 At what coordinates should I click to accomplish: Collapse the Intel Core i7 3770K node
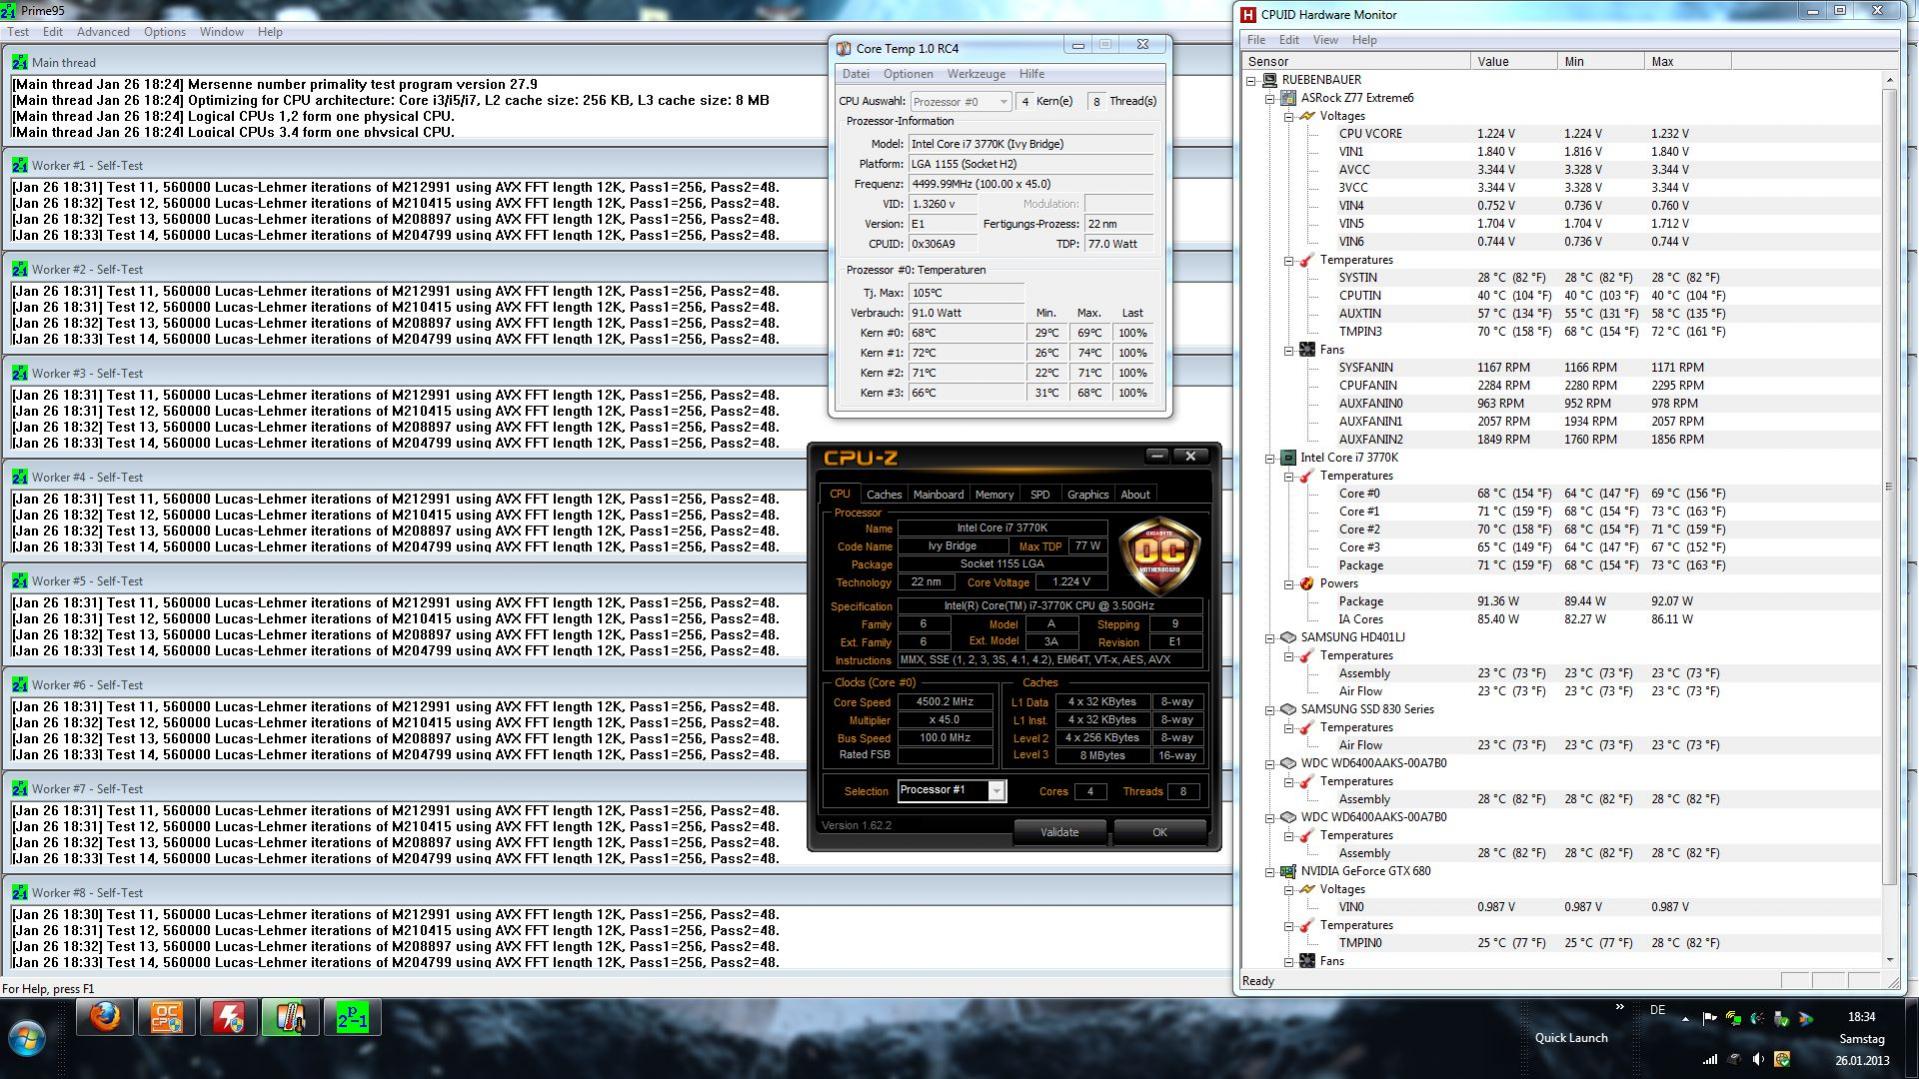1270,458
